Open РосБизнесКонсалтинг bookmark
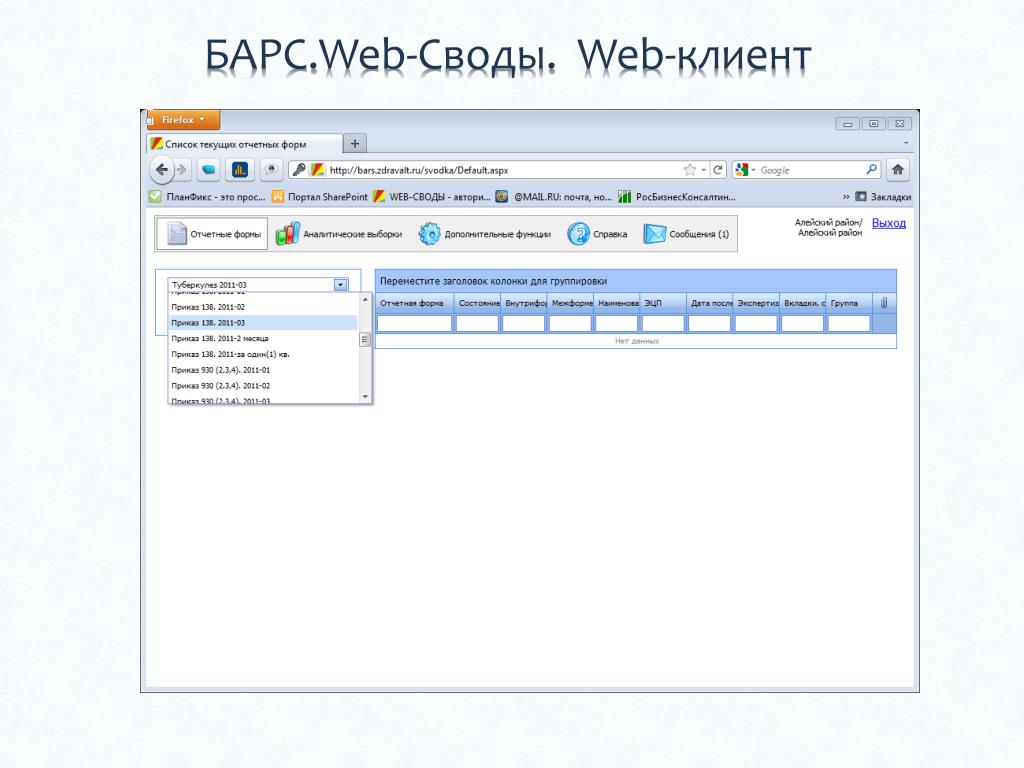 tap(677, 197)
